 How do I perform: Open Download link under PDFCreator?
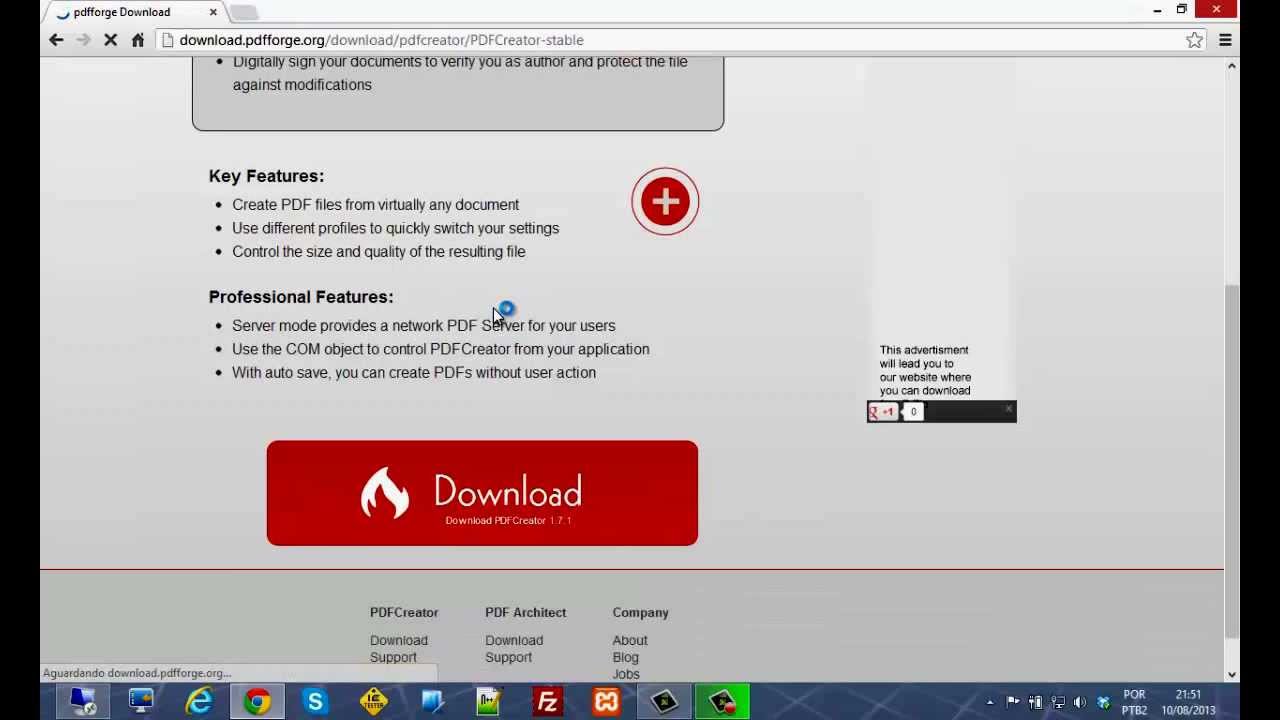click(x=399, y=640)
